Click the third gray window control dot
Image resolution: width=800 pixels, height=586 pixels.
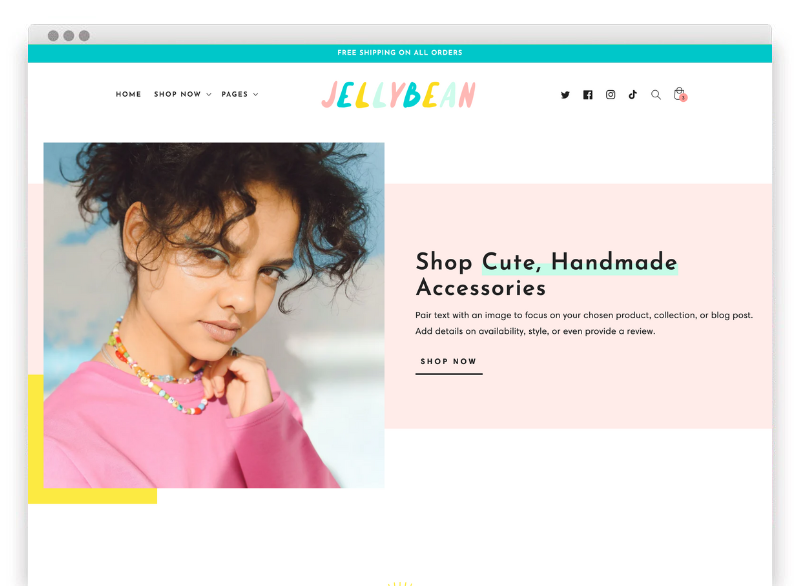(x=84, y=36)
